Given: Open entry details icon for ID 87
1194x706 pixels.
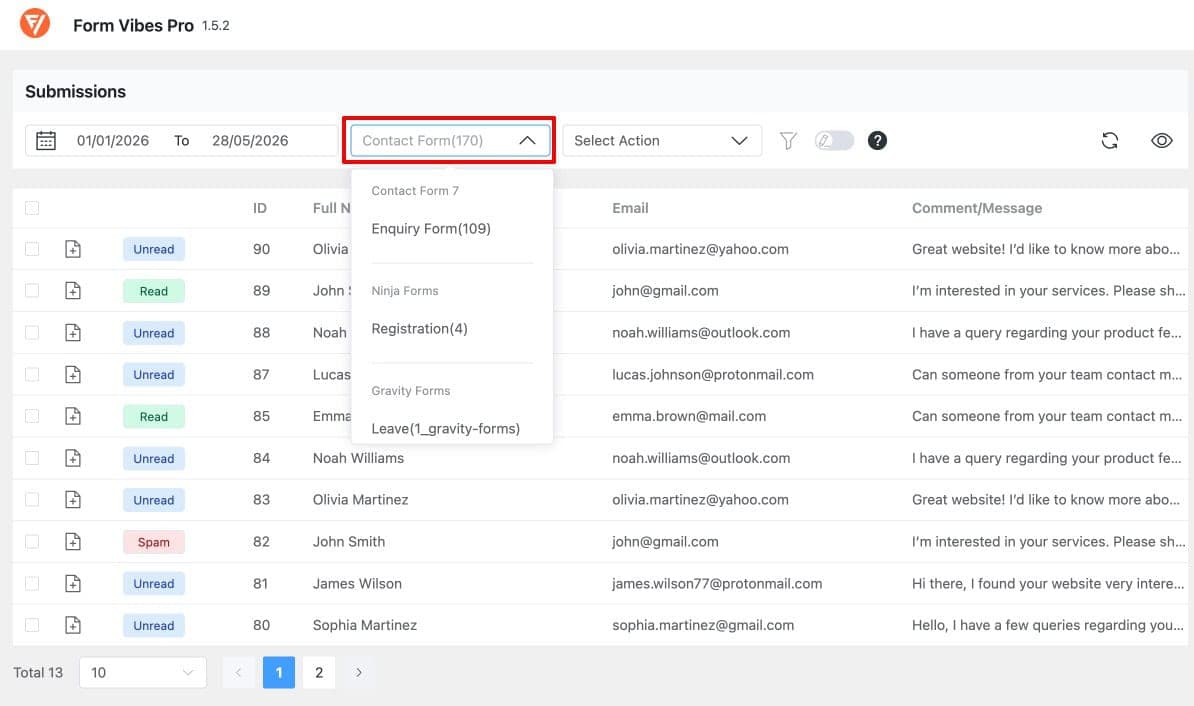Looking at the screenshot, I should coord(72,375).
